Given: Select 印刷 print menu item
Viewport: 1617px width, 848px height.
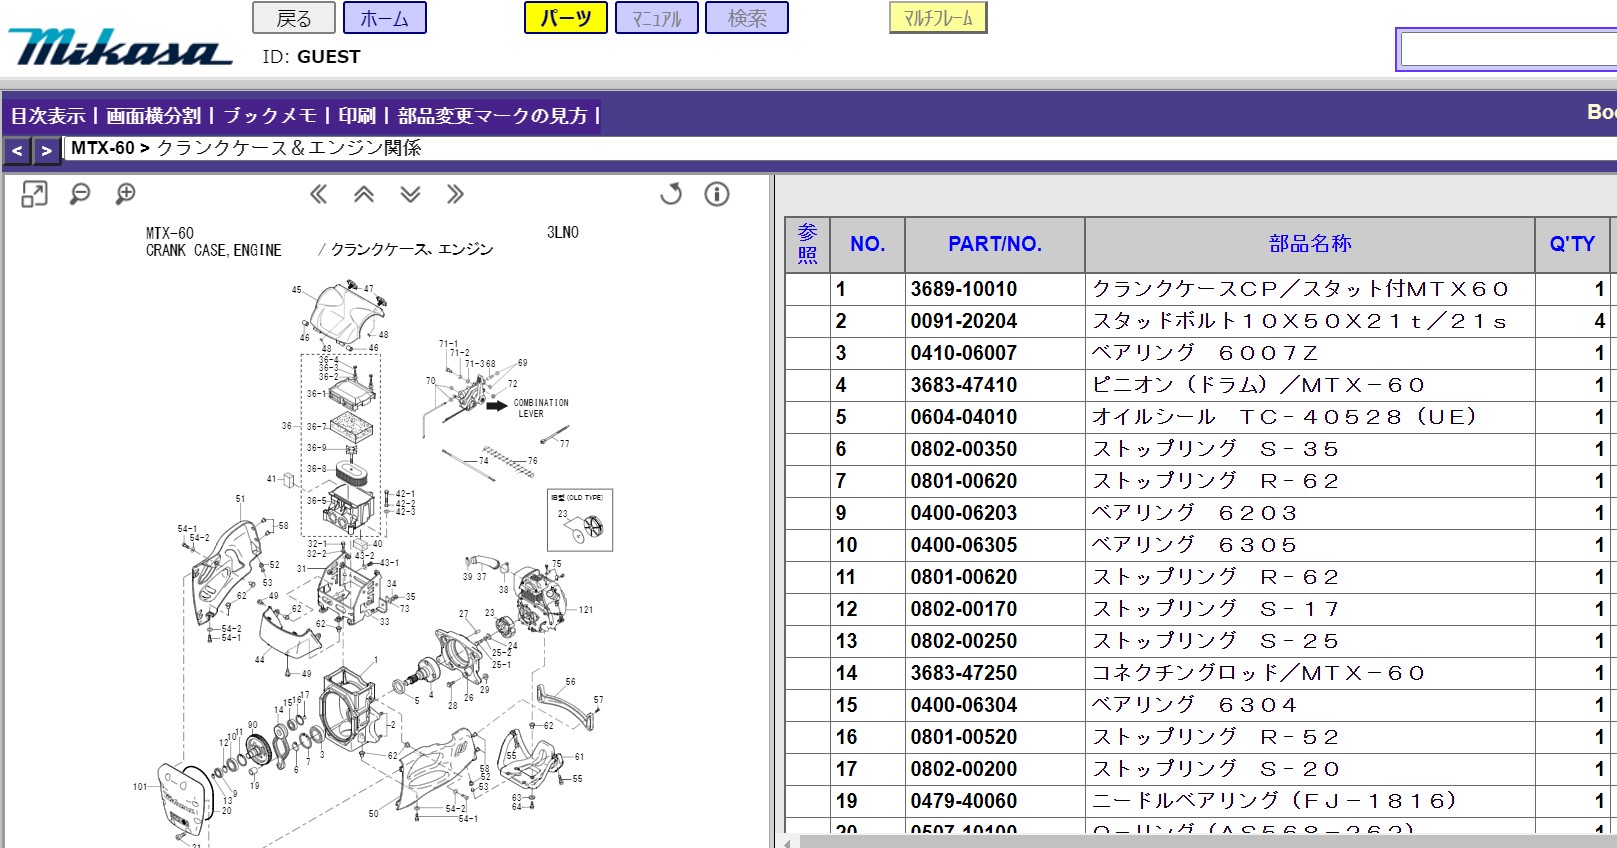Looking at the screenshot, I should tap(357, 116).
